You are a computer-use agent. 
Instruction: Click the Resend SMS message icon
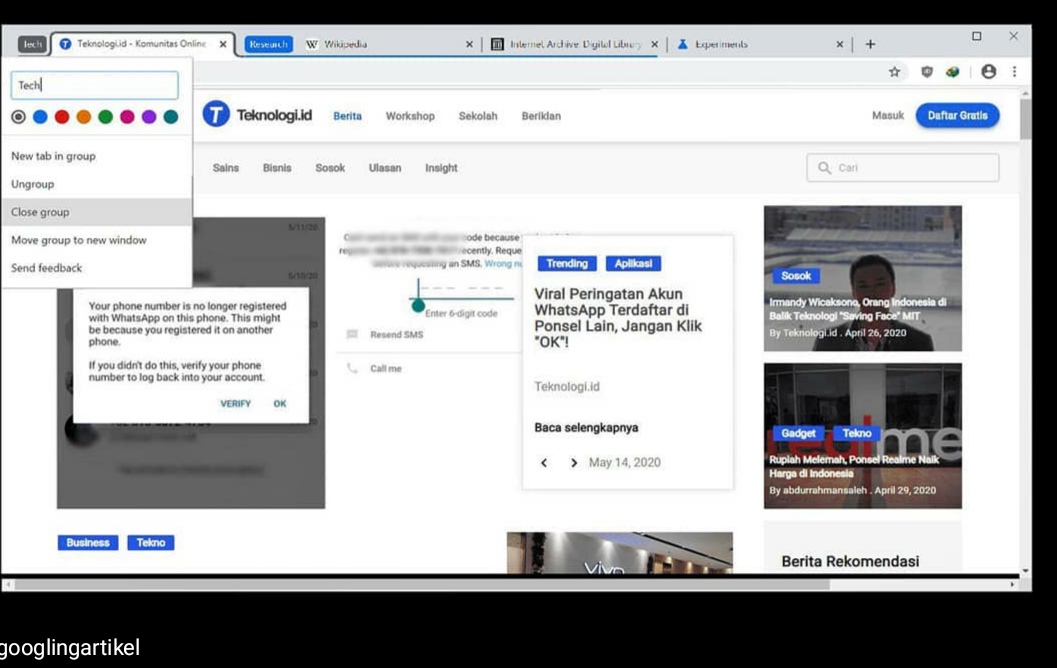[x=352, y=334]
